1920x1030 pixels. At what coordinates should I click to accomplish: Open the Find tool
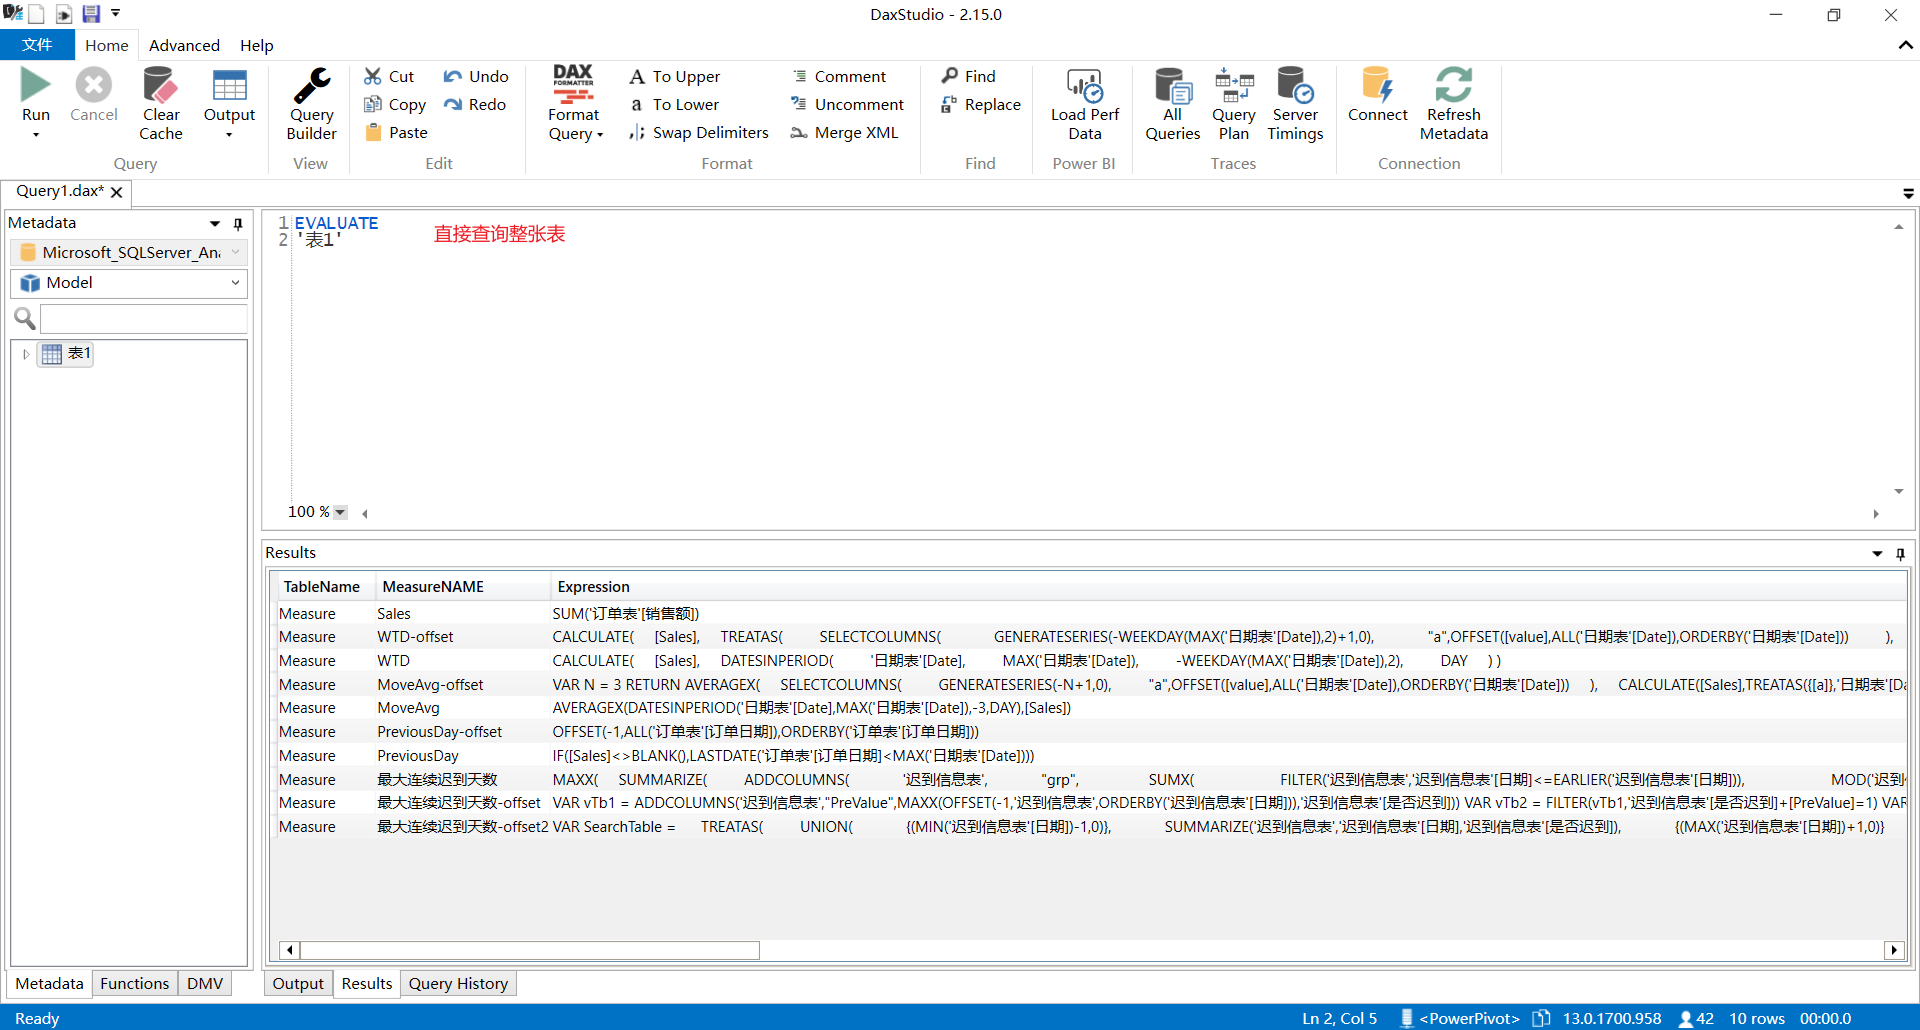tap(968, 76)
